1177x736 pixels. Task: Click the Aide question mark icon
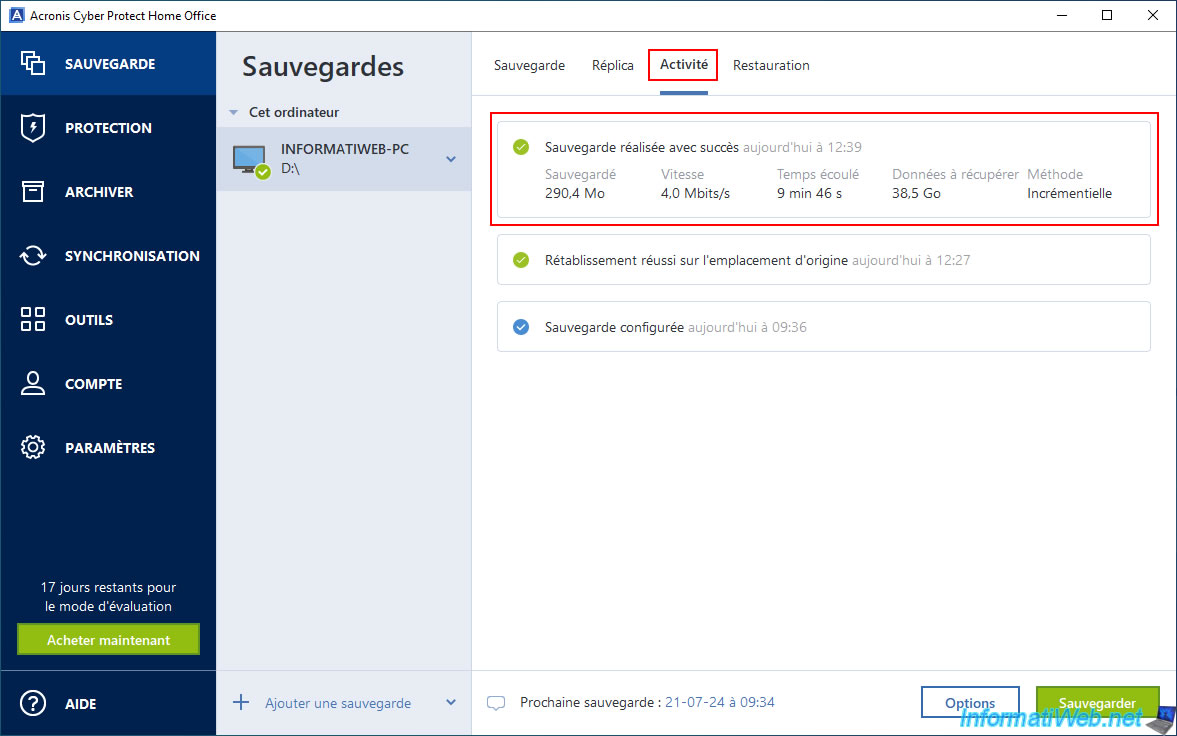[32, 704]
